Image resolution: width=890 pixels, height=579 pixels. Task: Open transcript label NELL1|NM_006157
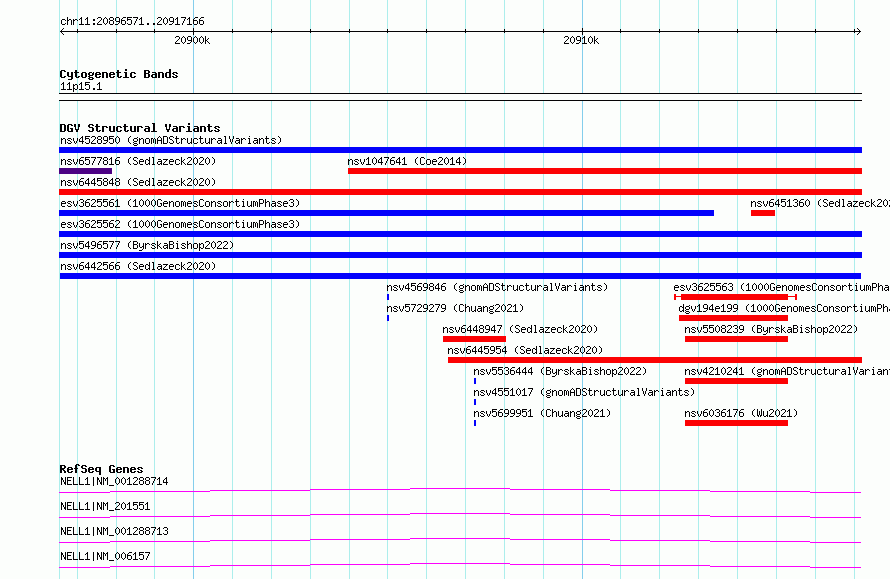pos(105,556)
